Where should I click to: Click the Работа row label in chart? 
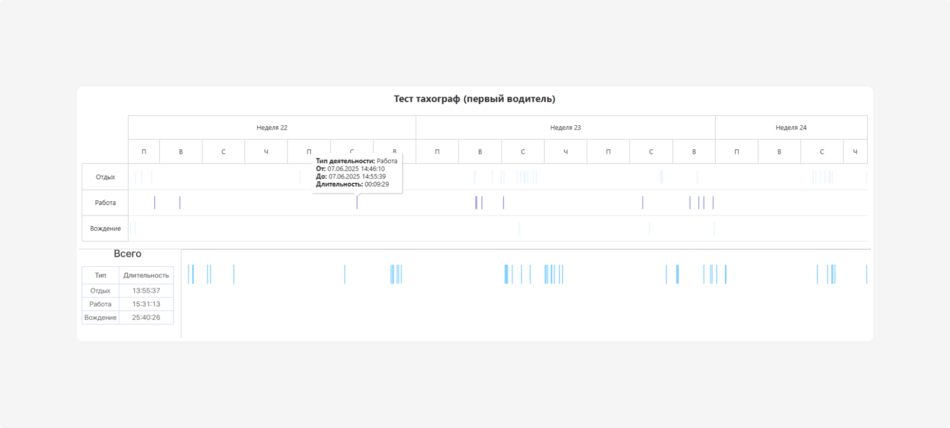[x=105, y=203]
